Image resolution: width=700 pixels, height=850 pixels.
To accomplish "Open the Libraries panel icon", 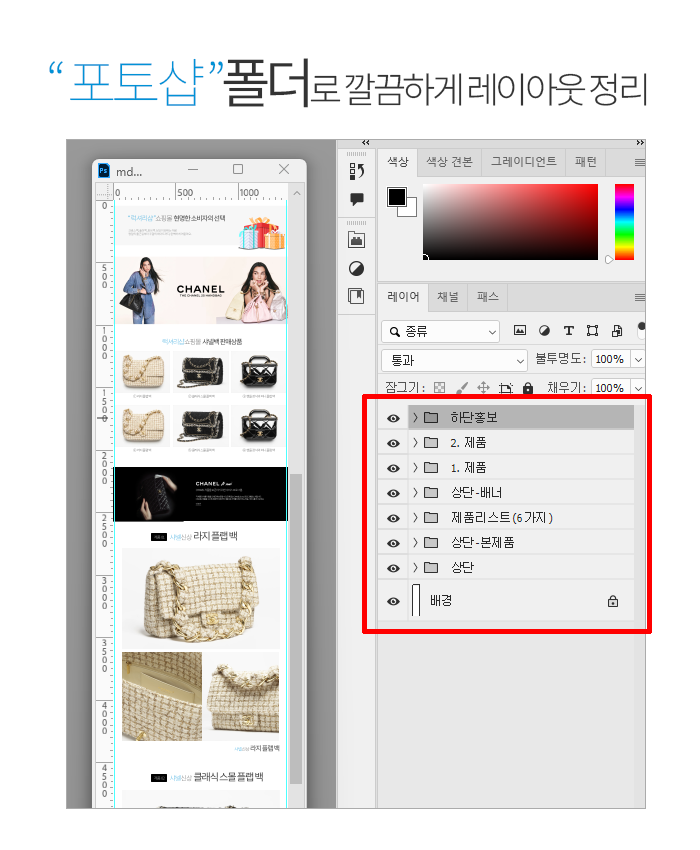I will pyautogui.click(x=356, y=240).
